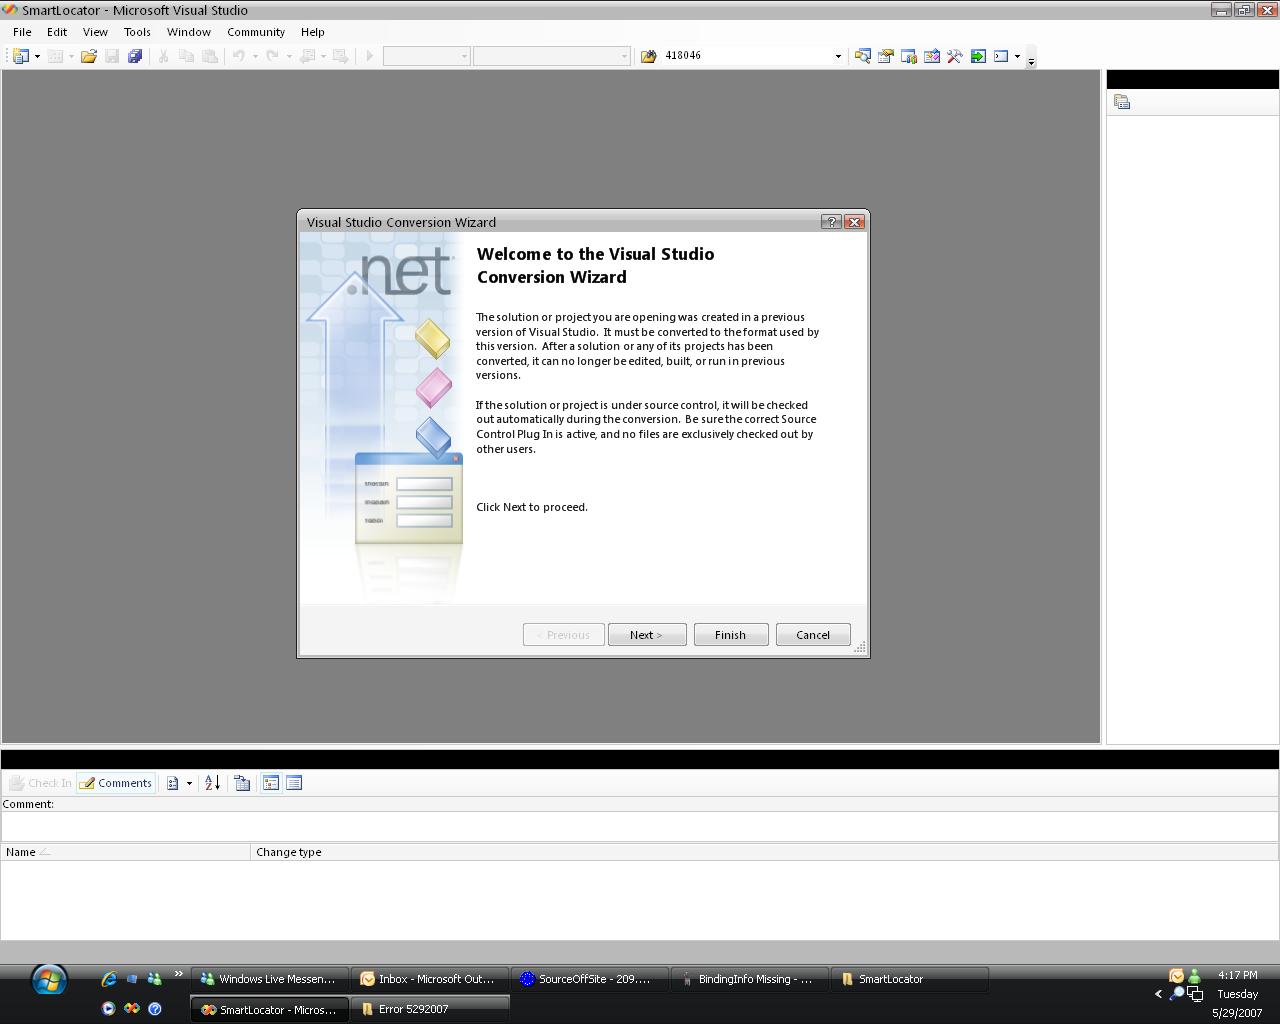The width and height of the screenshot is (1280, 1024).
Task: Click Next in the Conversion Wizard
Action: click(x=647, y=635)
